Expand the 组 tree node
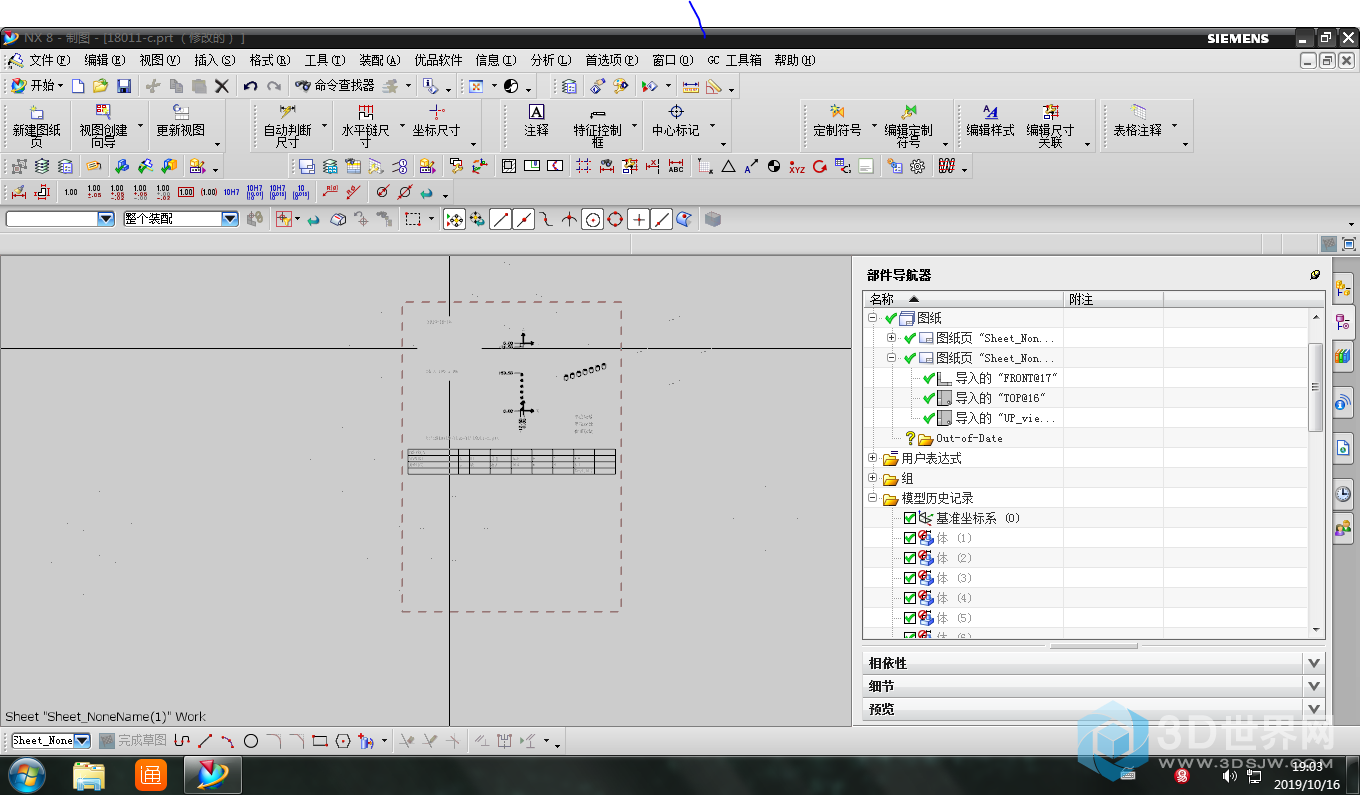Image resolution: width=1360 pixels, height=795 pixels. (x=873, y=478)
